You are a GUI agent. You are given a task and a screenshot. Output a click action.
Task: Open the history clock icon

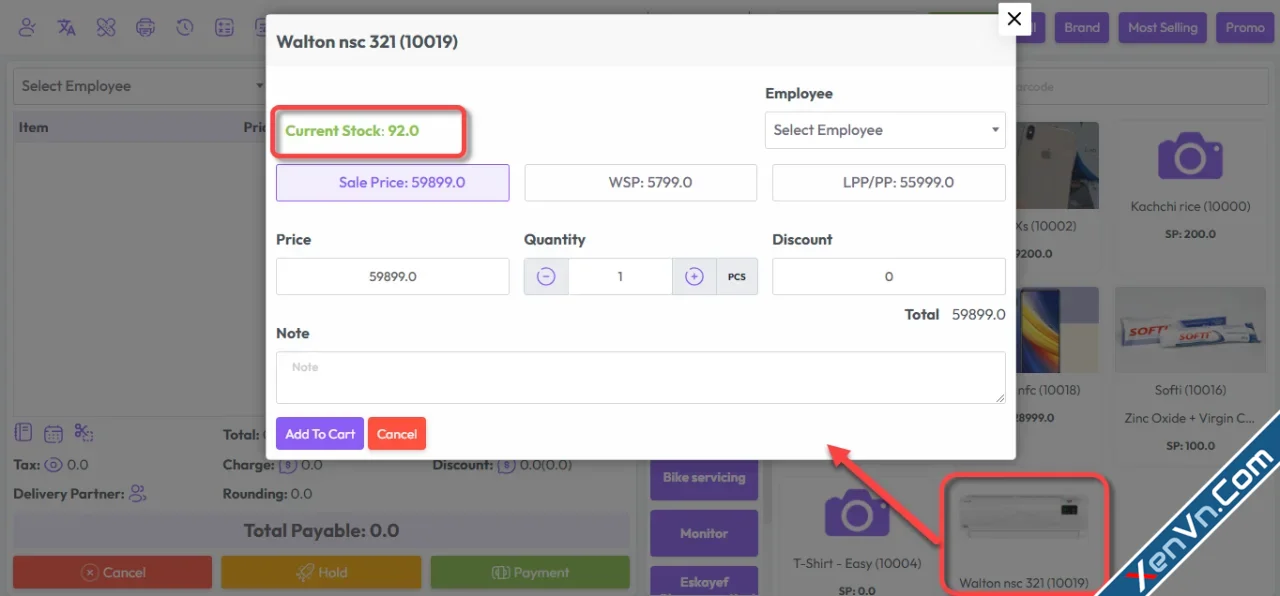click(x=185, y=28)
